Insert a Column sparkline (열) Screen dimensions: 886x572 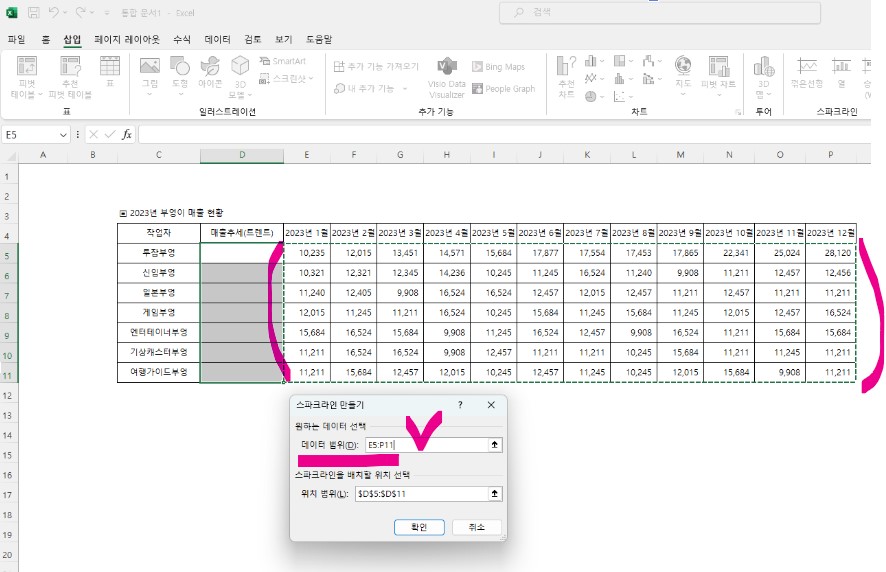[841, 72]
